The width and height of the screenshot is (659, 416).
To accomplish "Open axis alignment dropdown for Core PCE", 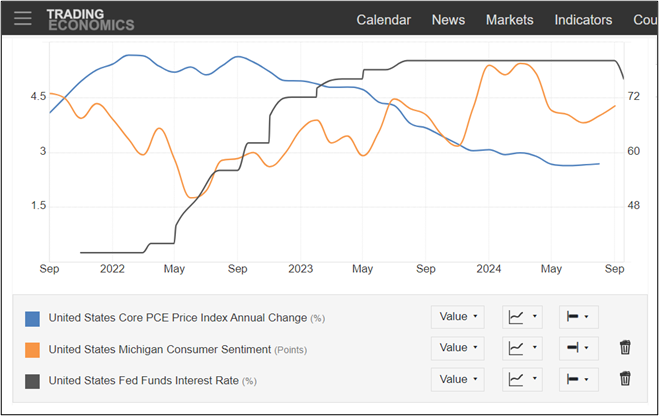I will pos(579,317).
